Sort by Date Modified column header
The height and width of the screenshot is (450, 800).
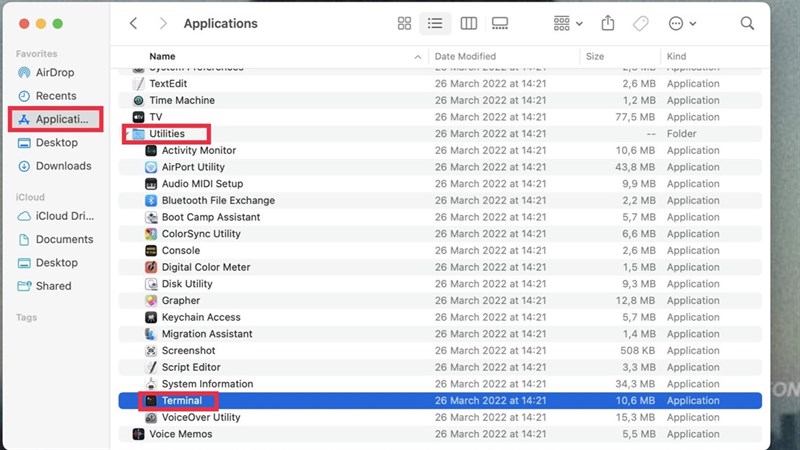click(465, 56)
